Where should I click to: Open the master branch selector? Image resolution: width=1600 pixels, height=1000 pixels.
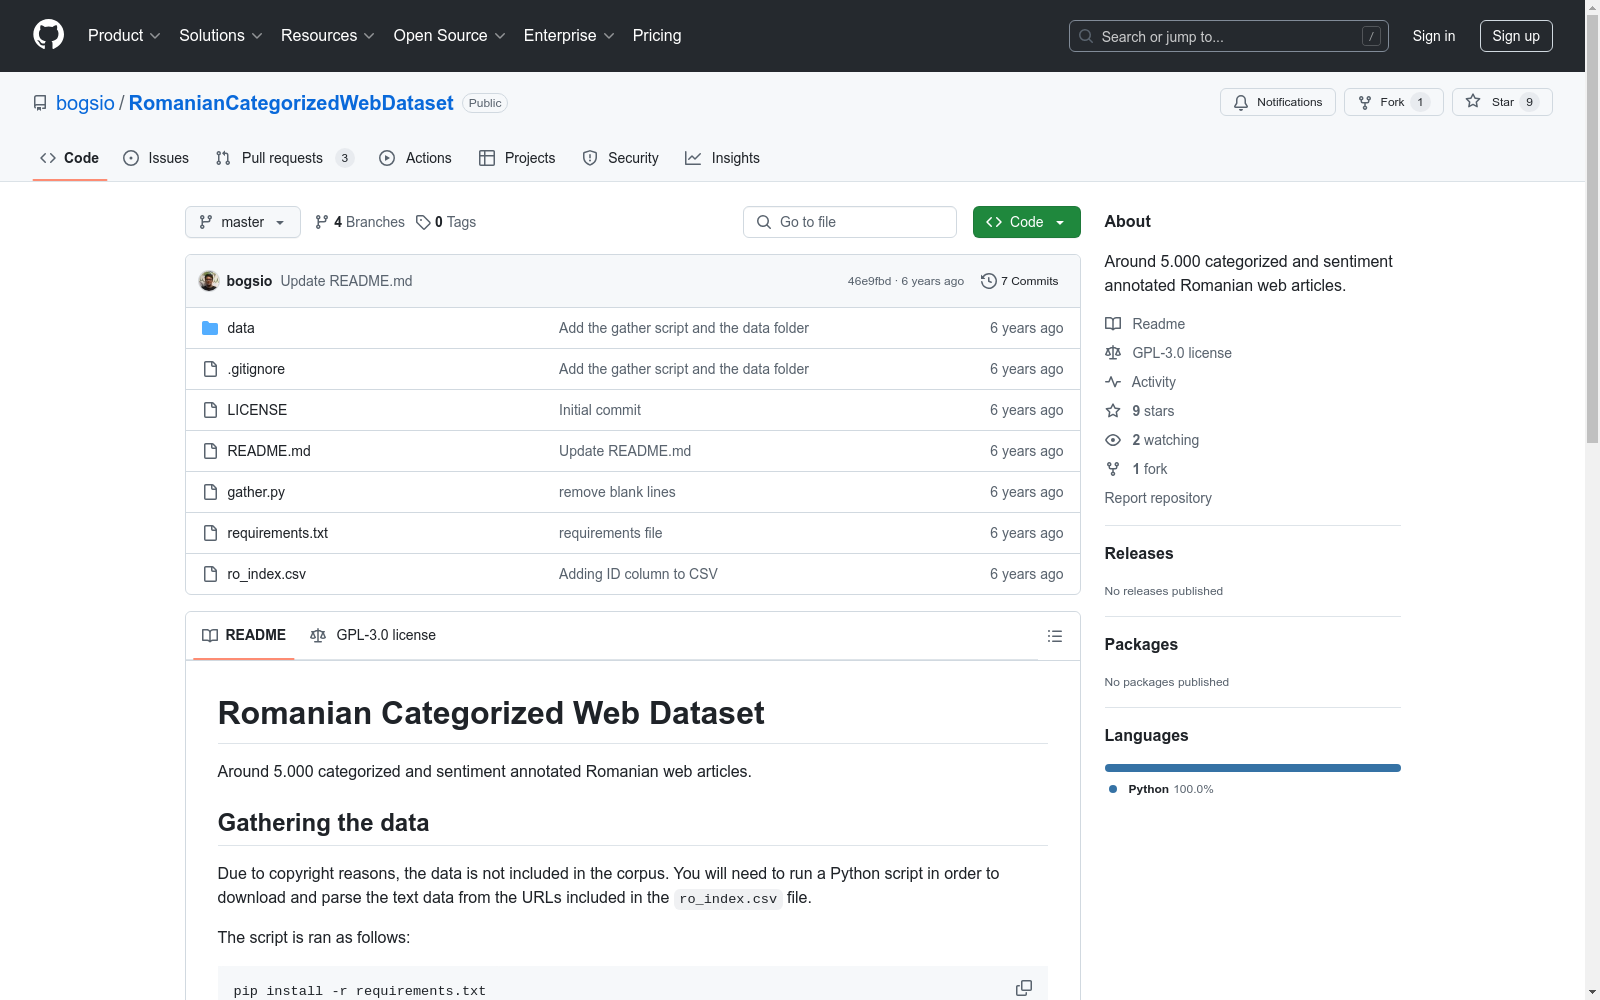pos(243,222)
